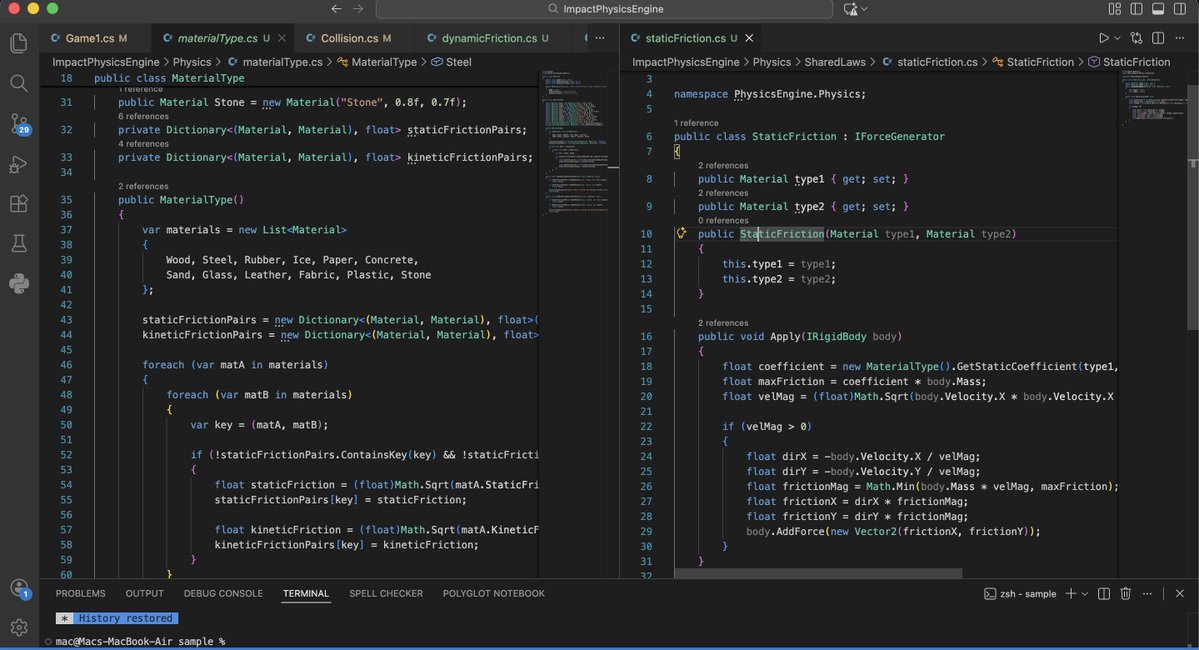Open a new terminal with the plus icon
Viewport: 1199px width, 650px height.
click(1072, 593)
